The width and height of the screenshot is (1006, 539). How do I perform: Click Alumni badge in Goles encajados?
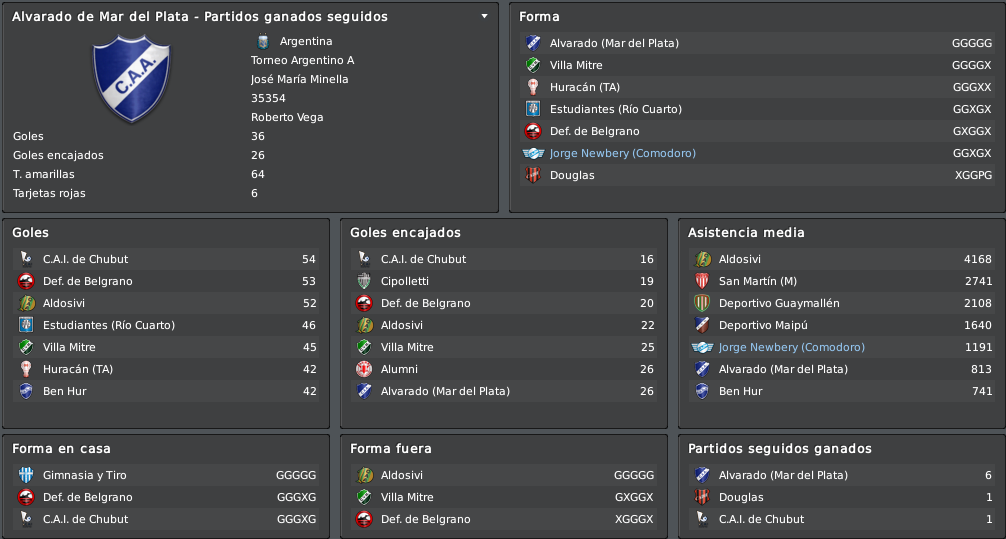pos(364,369)
